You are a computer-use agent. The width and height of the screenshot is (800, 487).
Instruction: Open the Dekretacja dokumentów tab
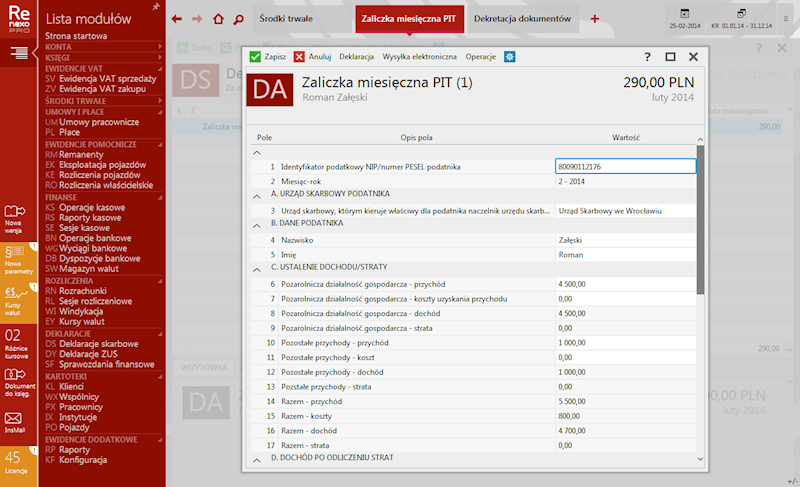(522, 19)
